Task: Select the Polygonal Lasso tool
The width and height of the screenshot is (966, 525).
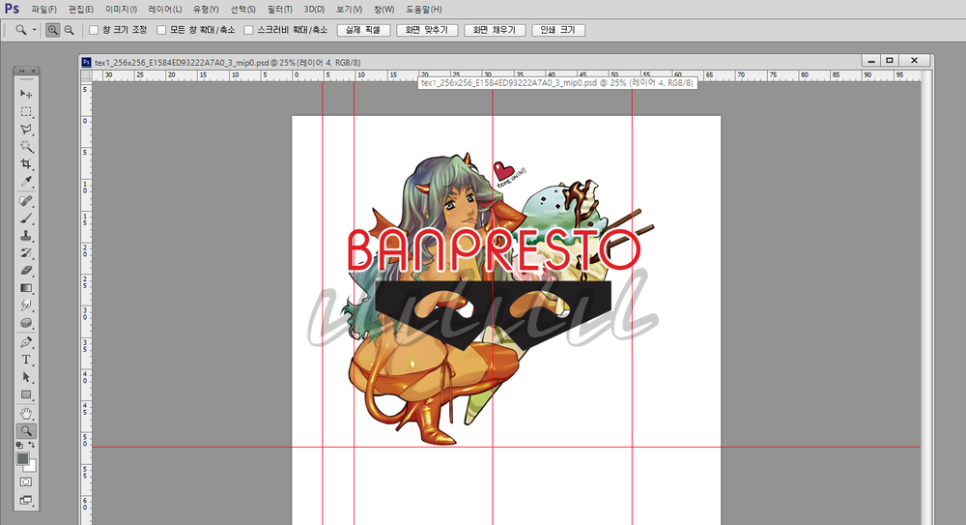Action: (26, 129)
